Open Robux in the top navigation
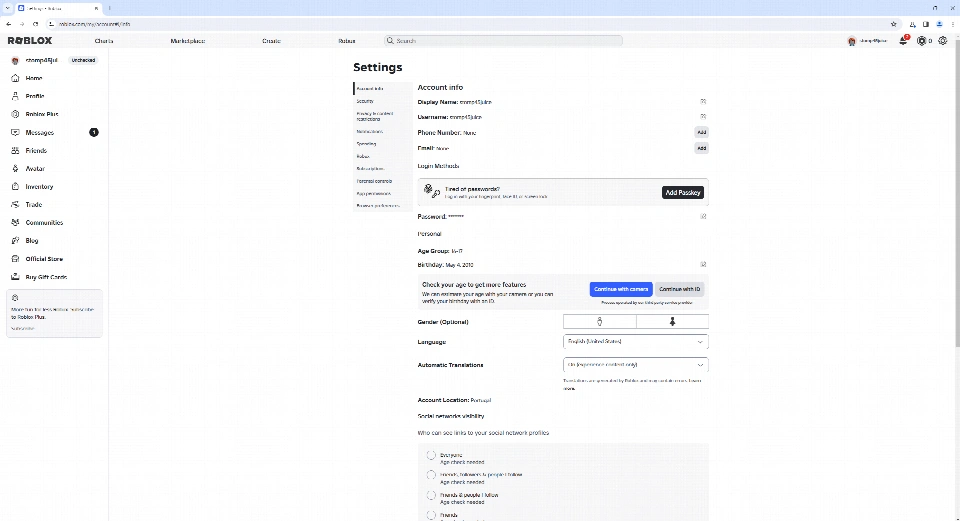Viewport: 960px width, 521px height. pos(347,41)
